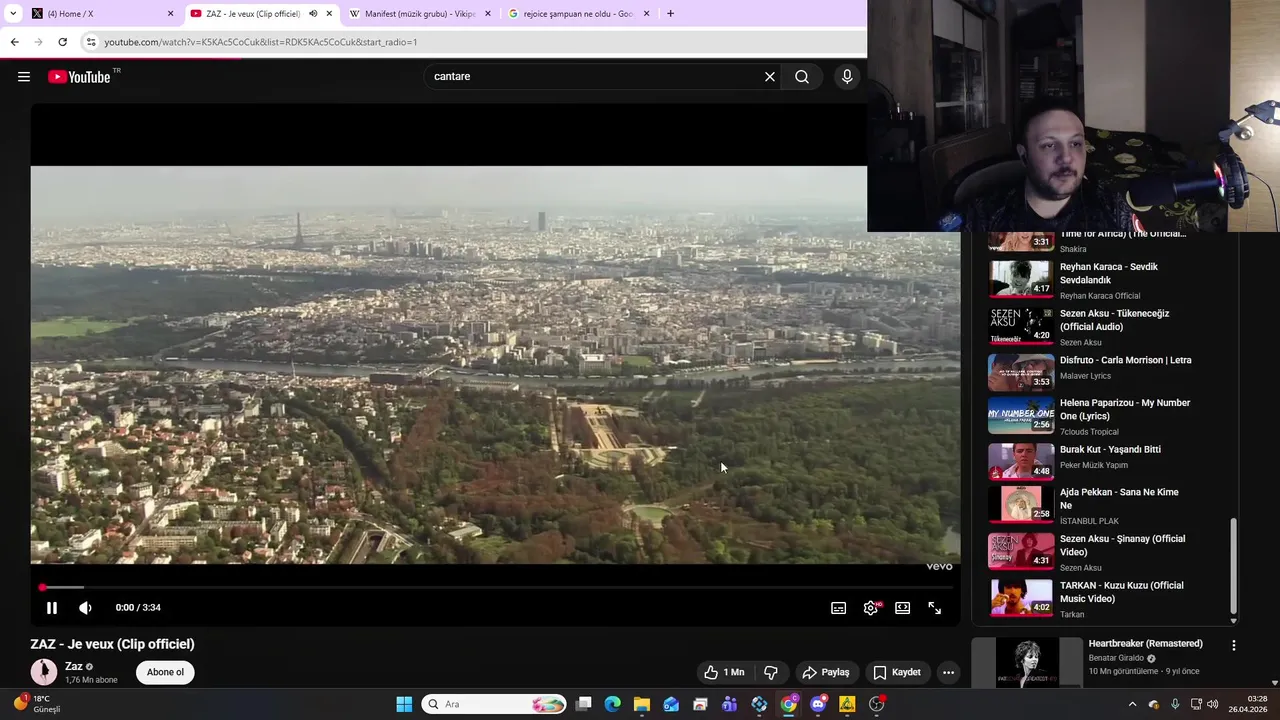Mute the ZAZ tab via speaker icon
1280x720 pixels.
click(313, 14)
